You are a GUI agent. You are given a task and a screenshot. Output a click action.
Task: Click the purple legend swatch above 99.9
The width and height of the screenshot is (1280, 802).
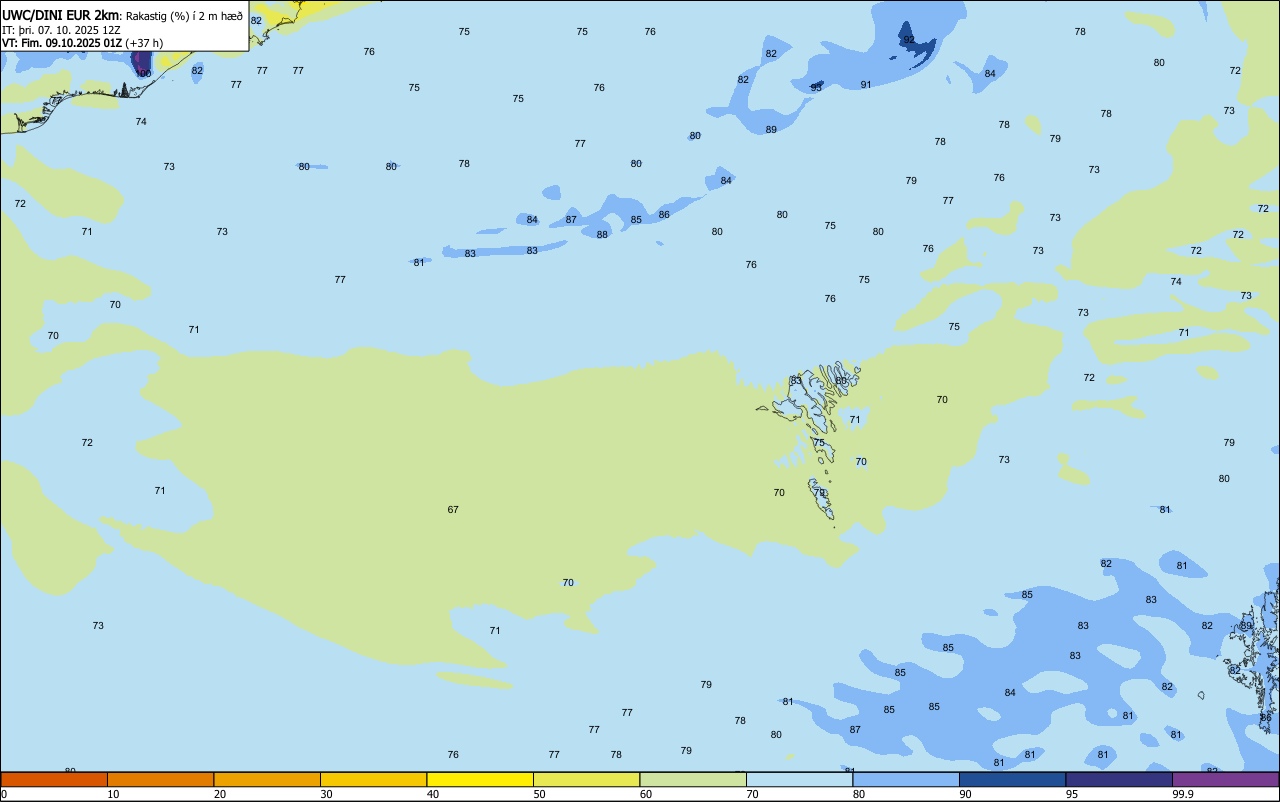[x=1225, y=779]
